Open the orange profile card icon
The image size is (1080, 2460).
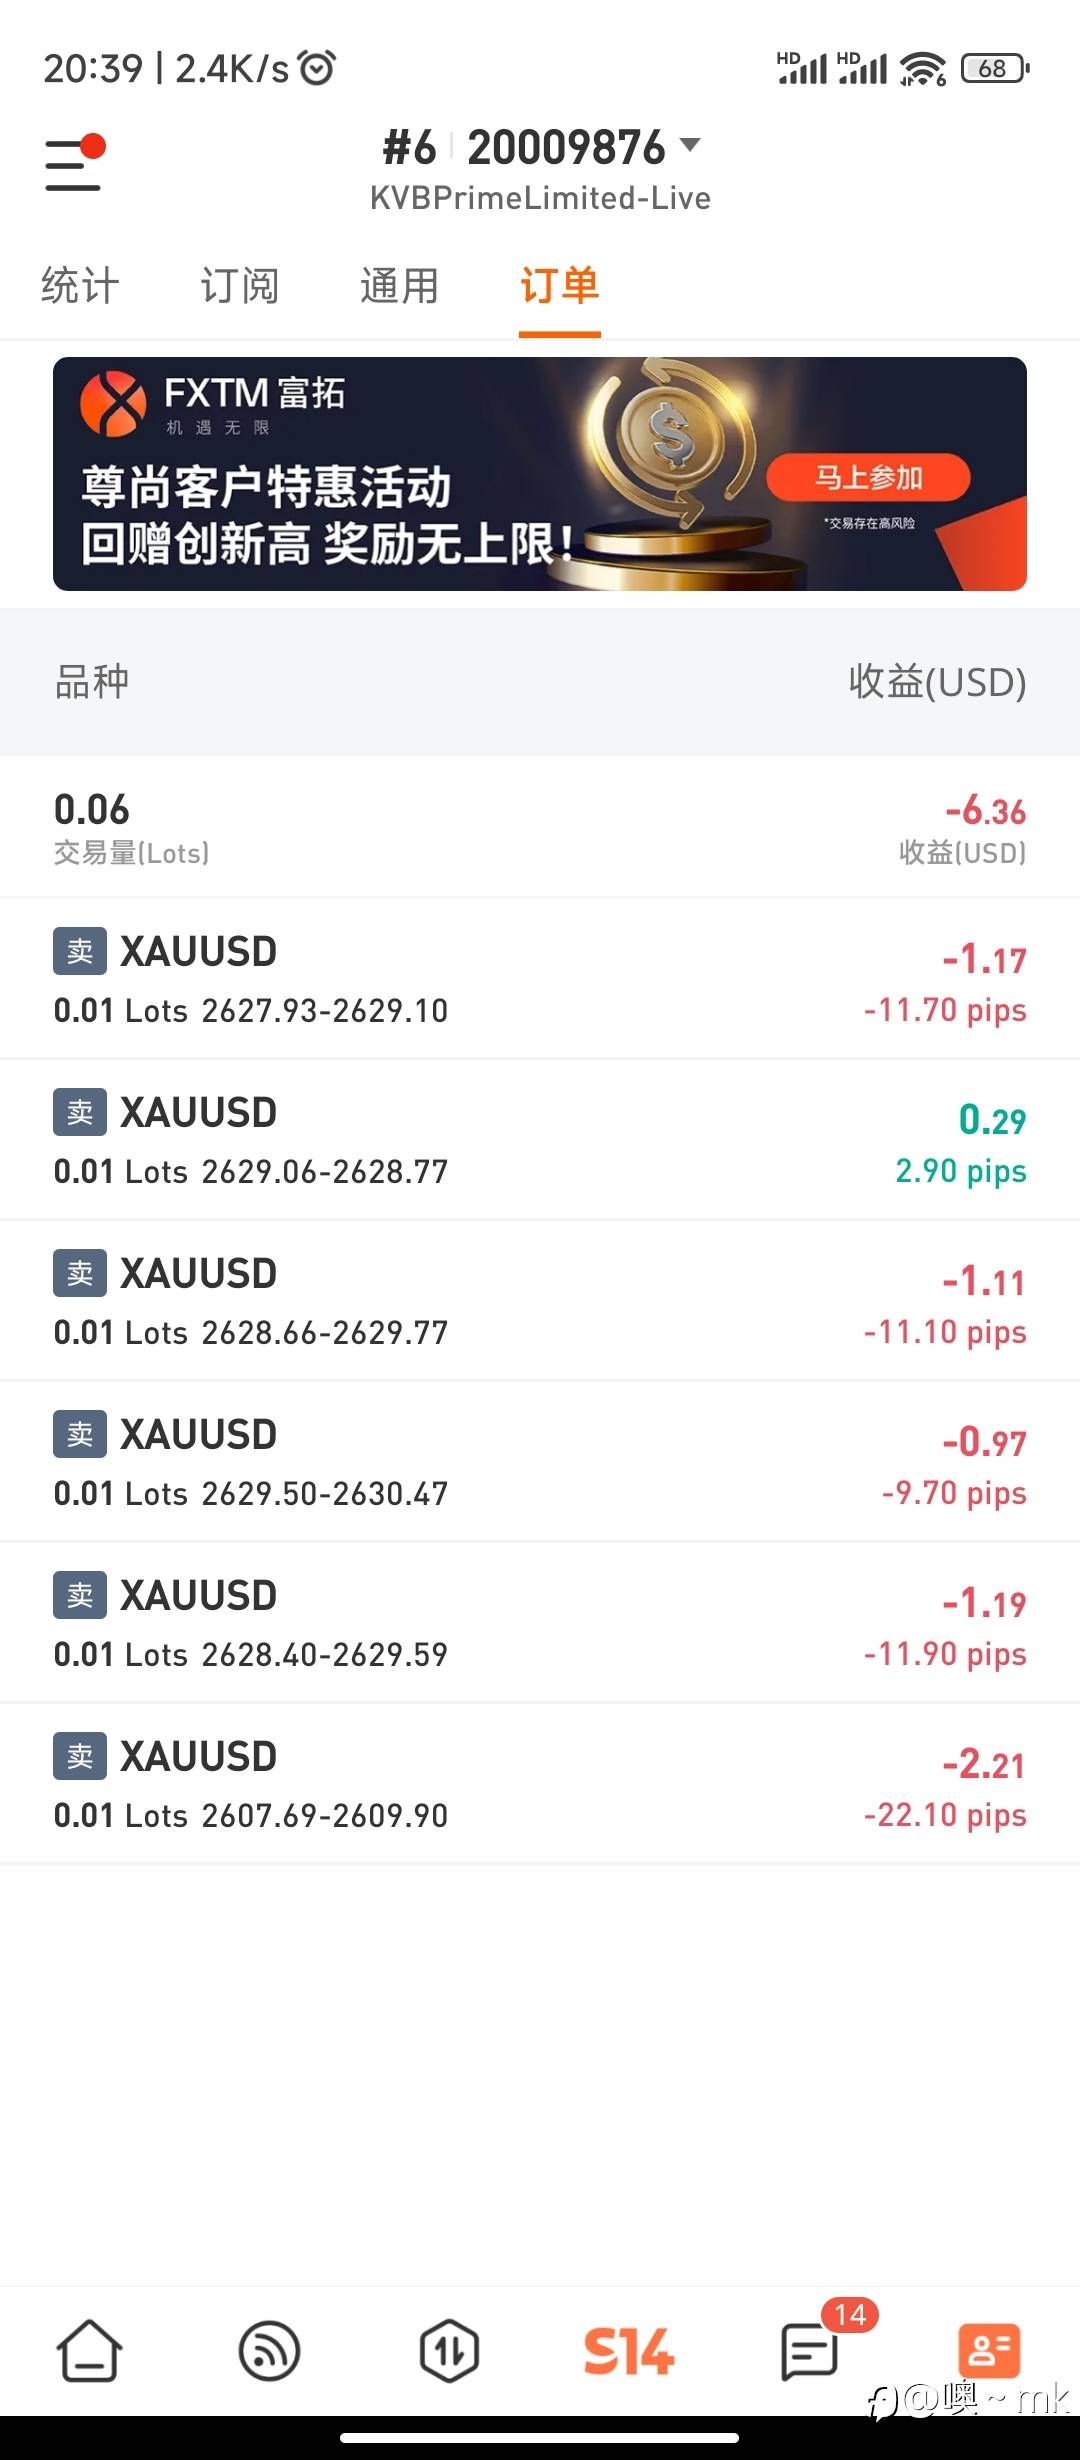coord(989,2350)
